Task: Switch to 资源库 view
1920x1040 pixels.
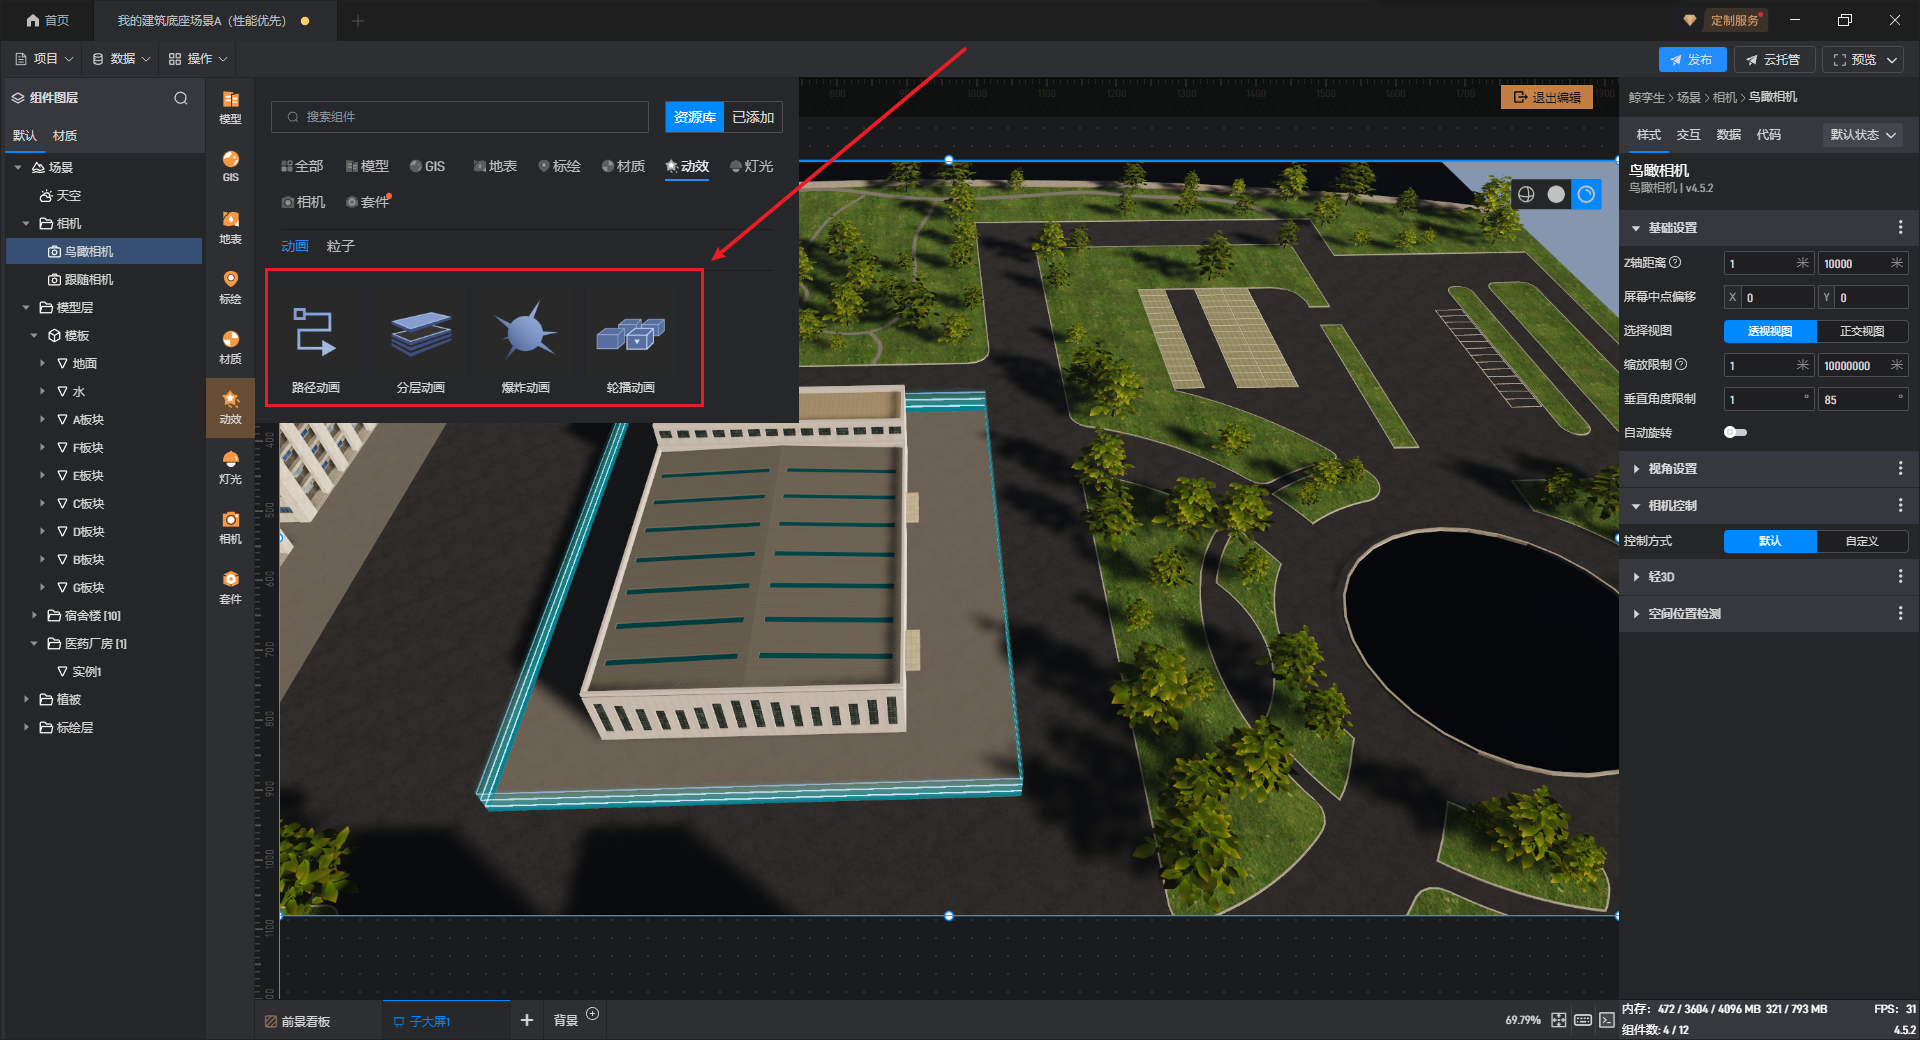Action: click(694, 117)
